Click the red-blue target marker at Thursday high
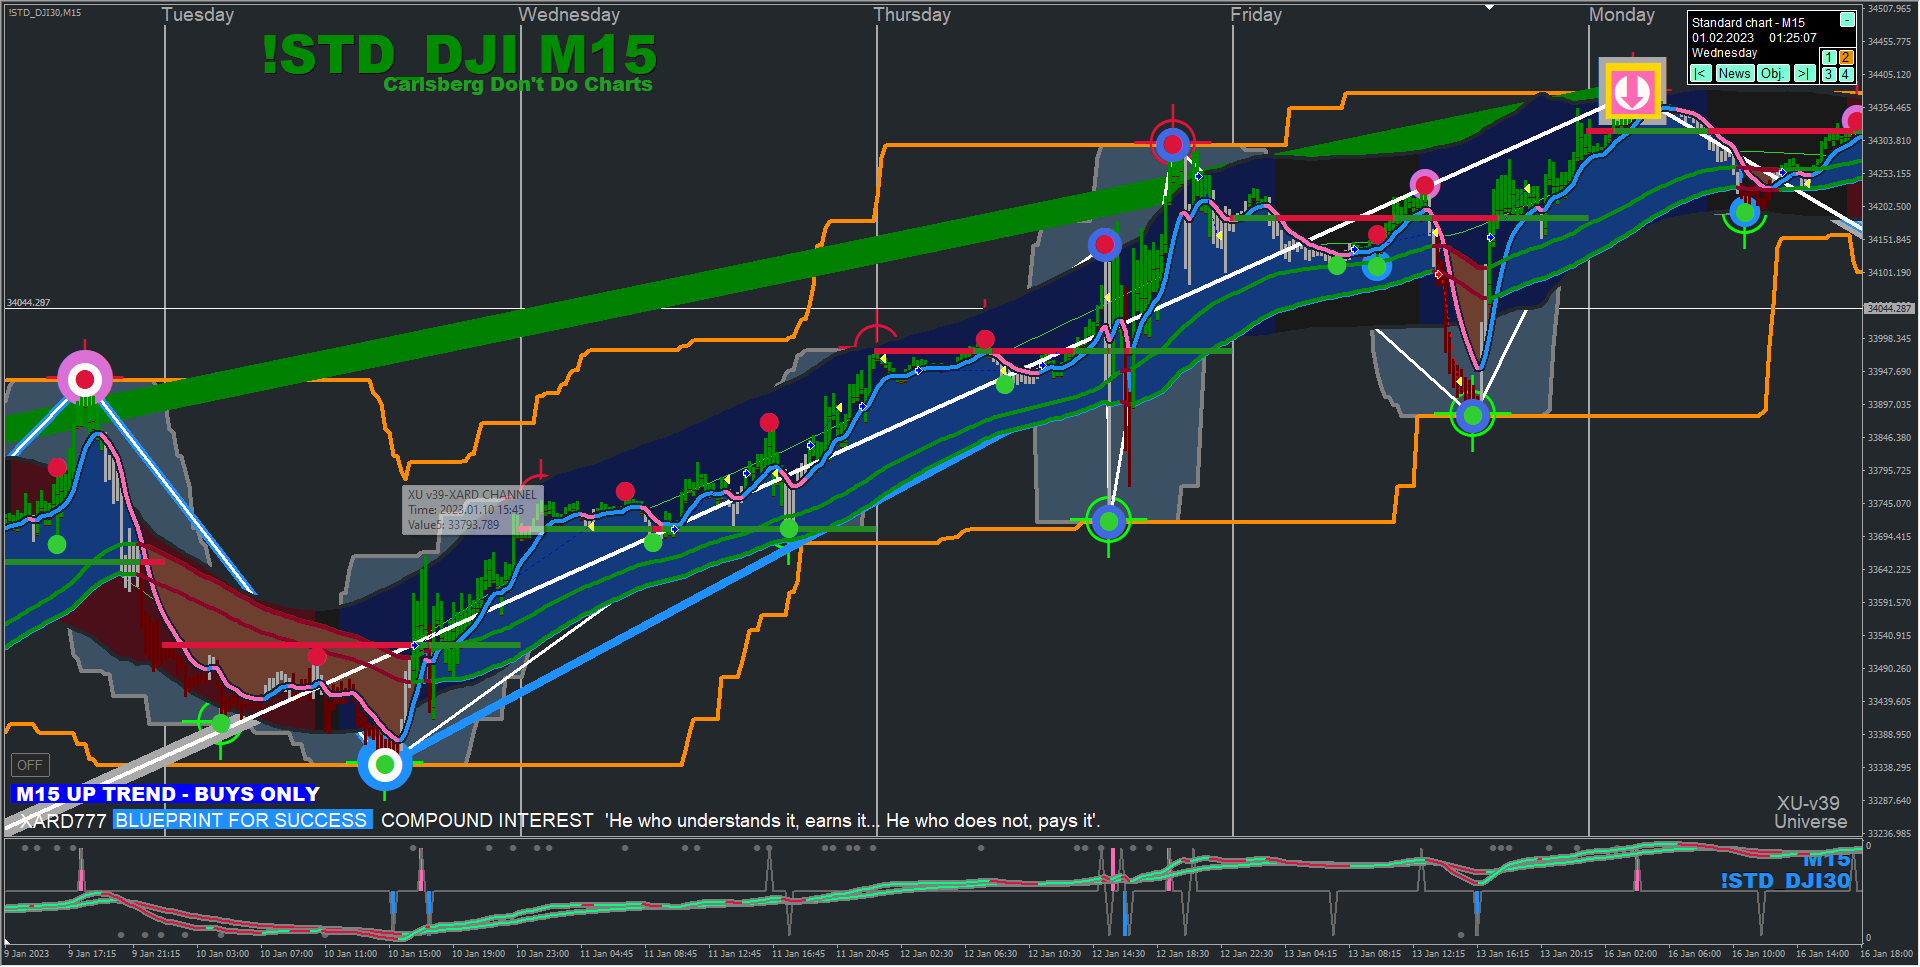This screenshot has height=967, width=1920. tap(1173, 145)
